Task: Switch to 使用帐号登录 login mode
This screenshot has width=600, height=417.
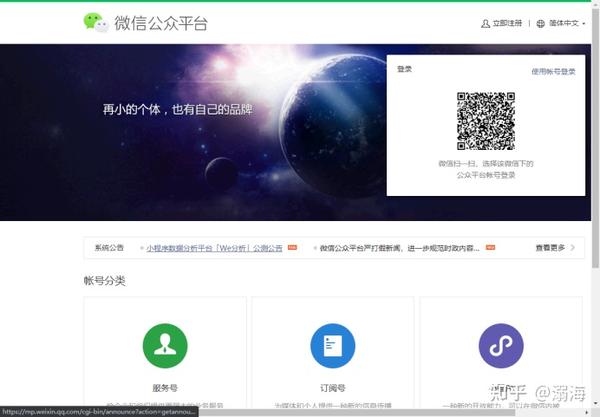Action: pyautogui.click(x=553, y=72)
